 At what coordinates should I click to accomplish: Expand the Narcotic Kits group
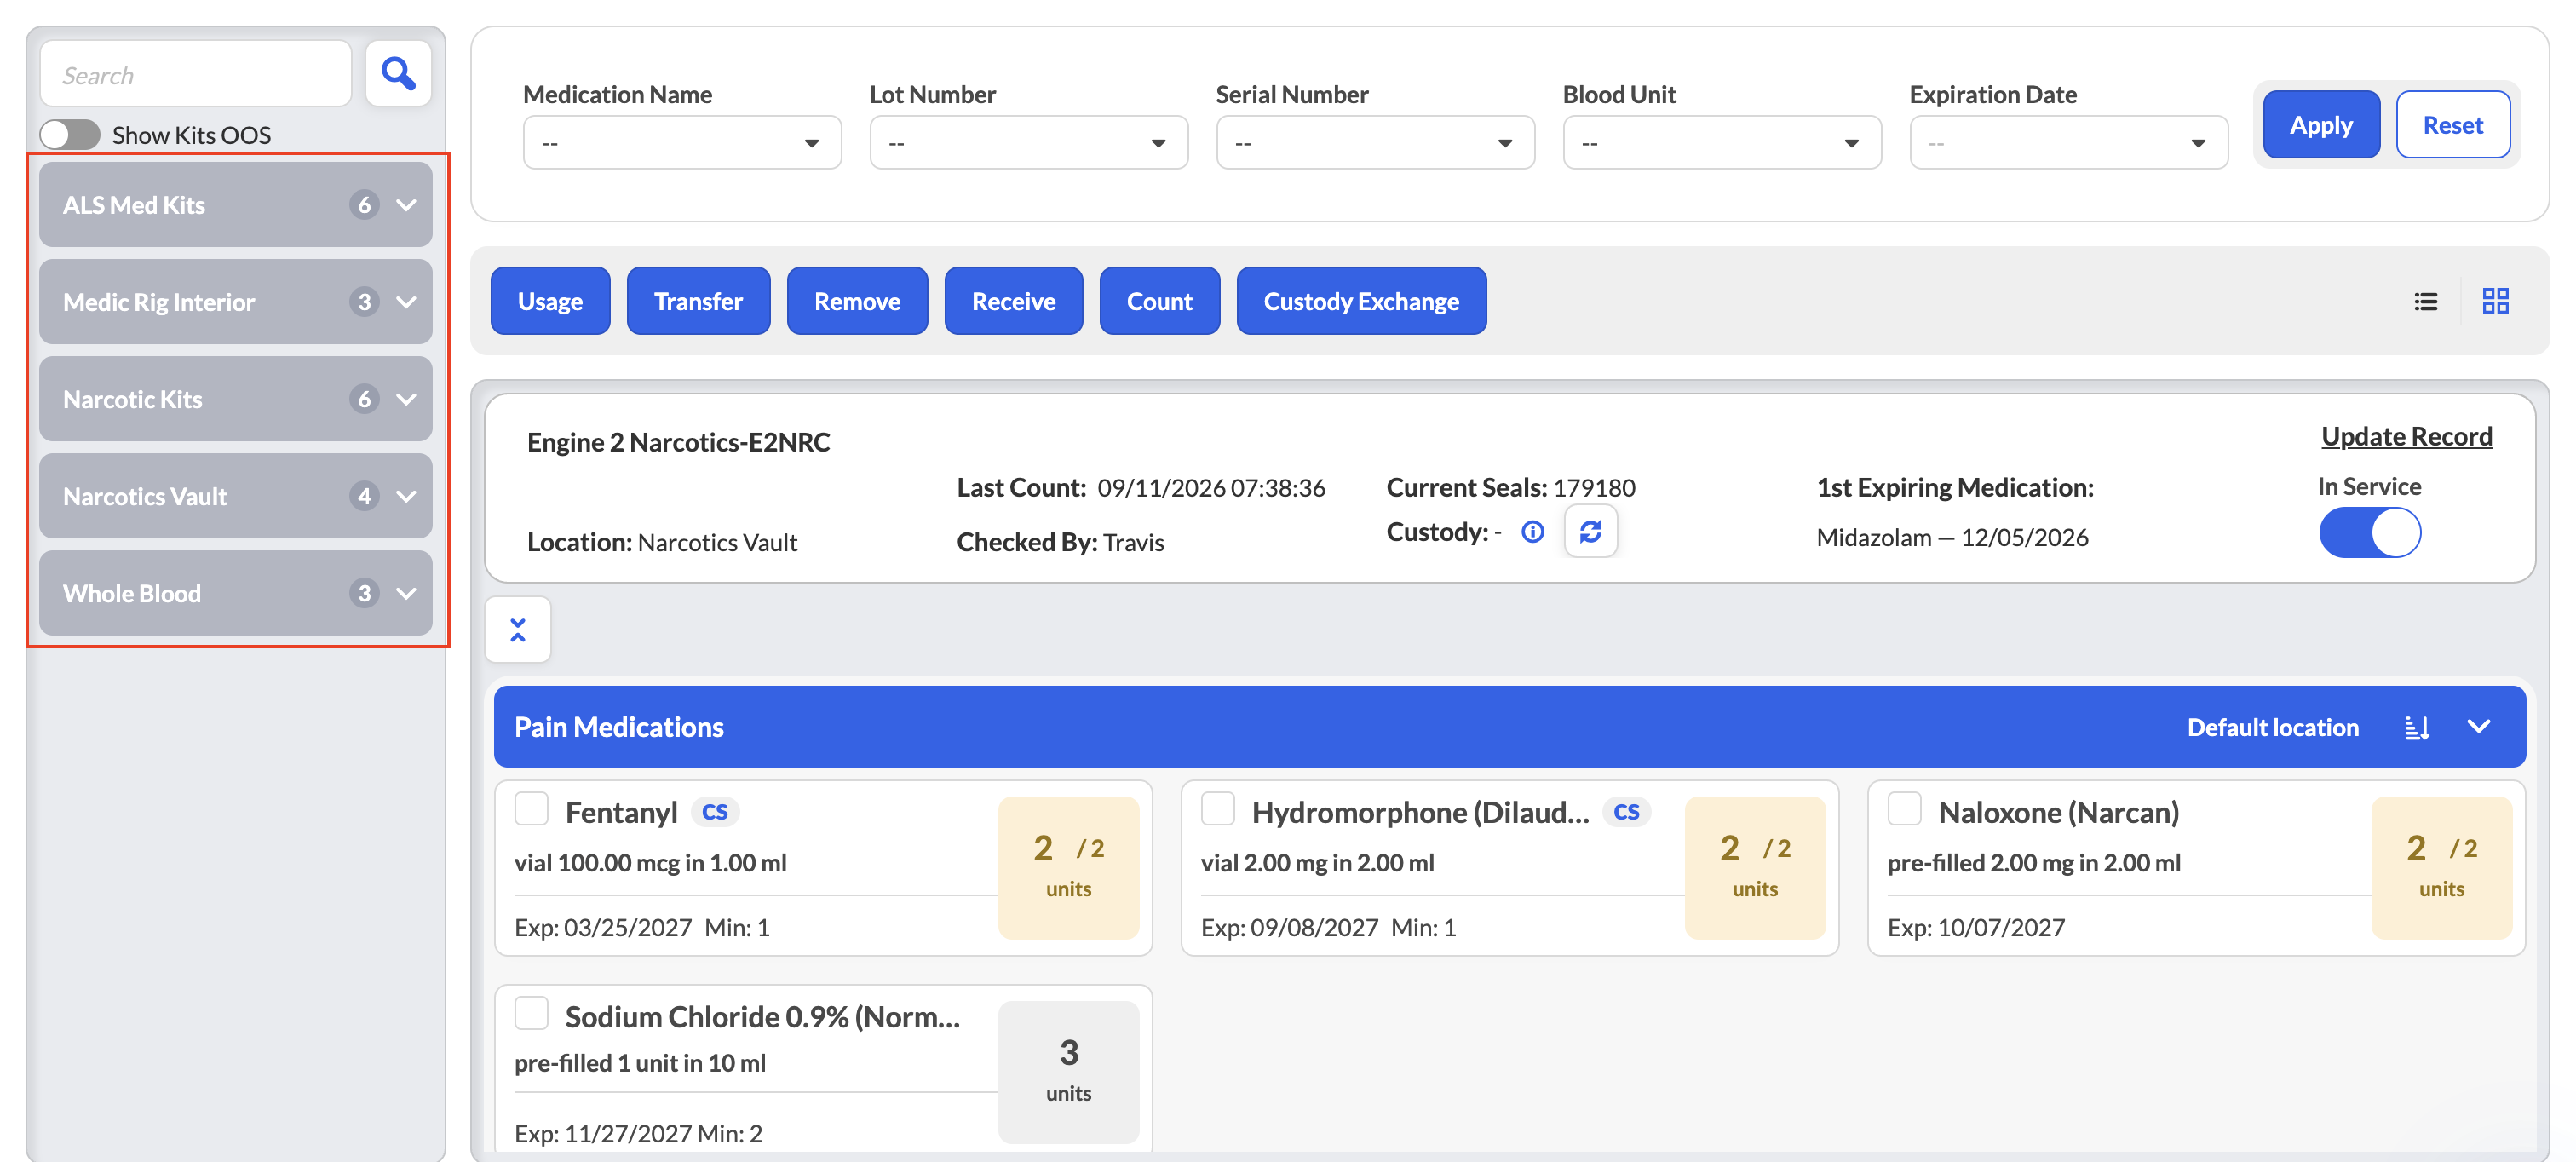pyautogui.click(x=236, y=399)
